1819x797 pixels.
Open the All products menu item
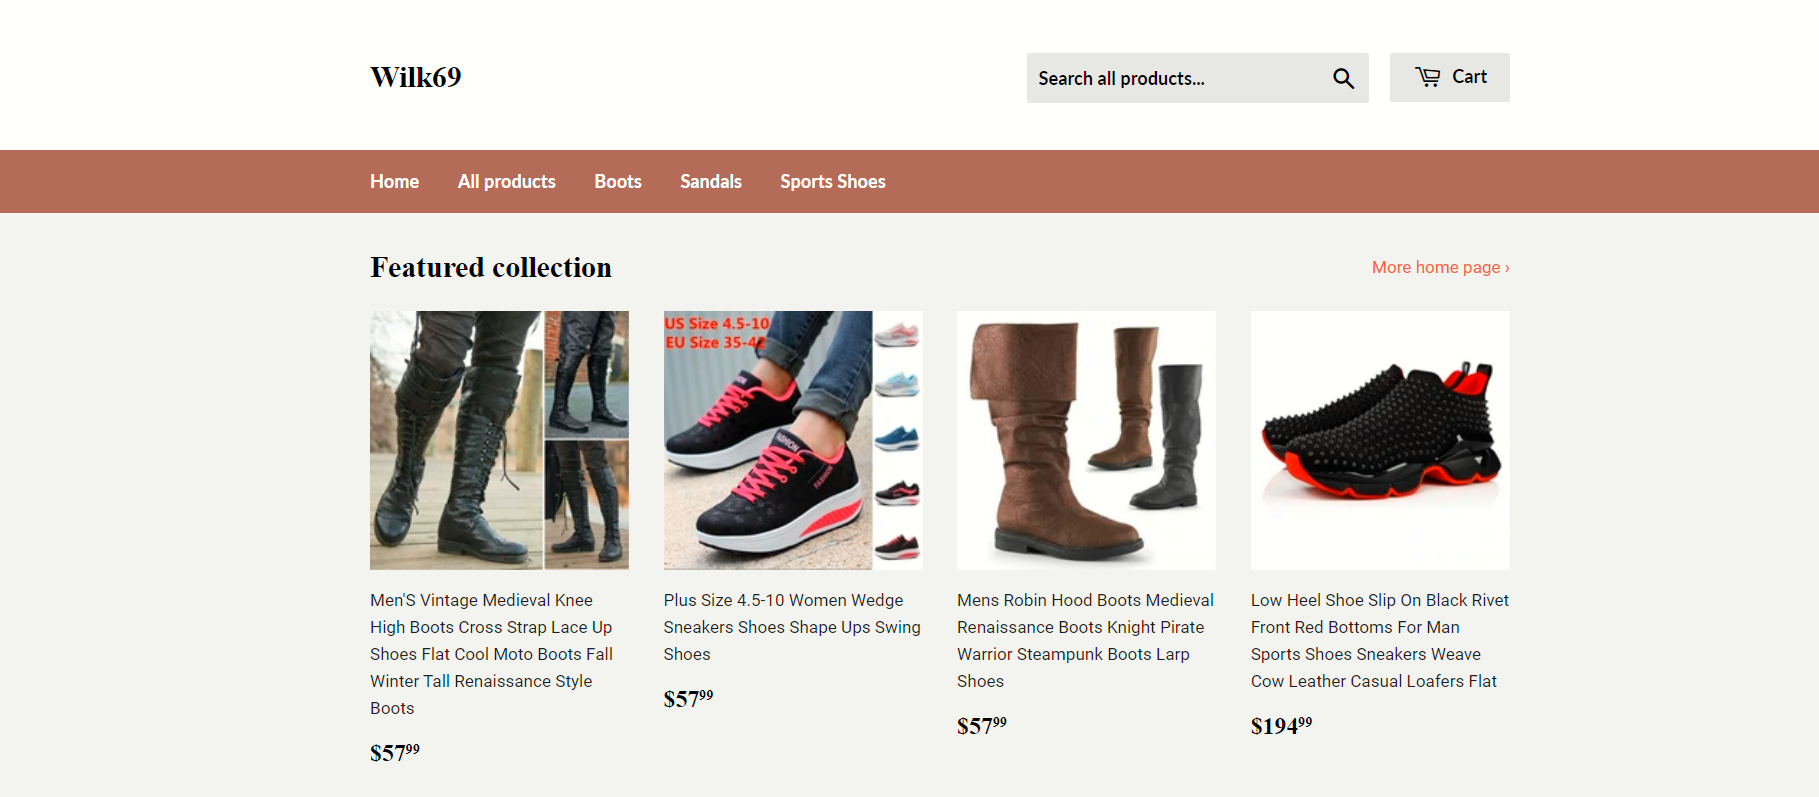click(x=506, y=181)
